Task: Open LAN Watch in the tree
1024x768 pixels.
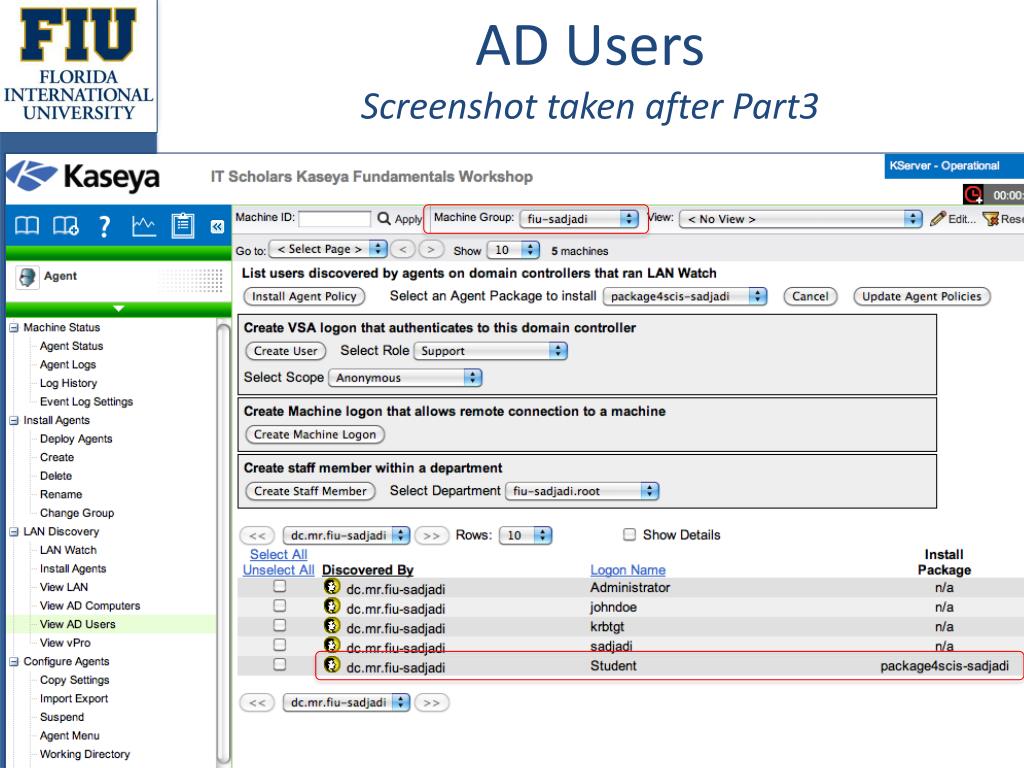Action: pyautogui.click(x=68, y=550)
